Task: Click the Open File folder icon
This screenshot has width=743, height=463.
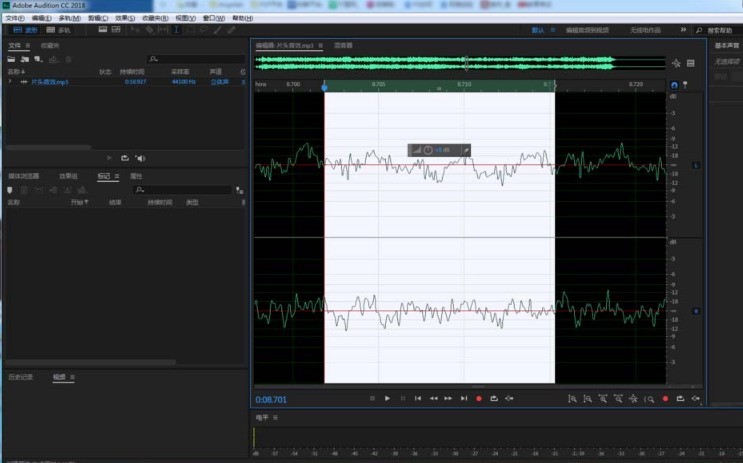Action: click(x=11, y=59)
